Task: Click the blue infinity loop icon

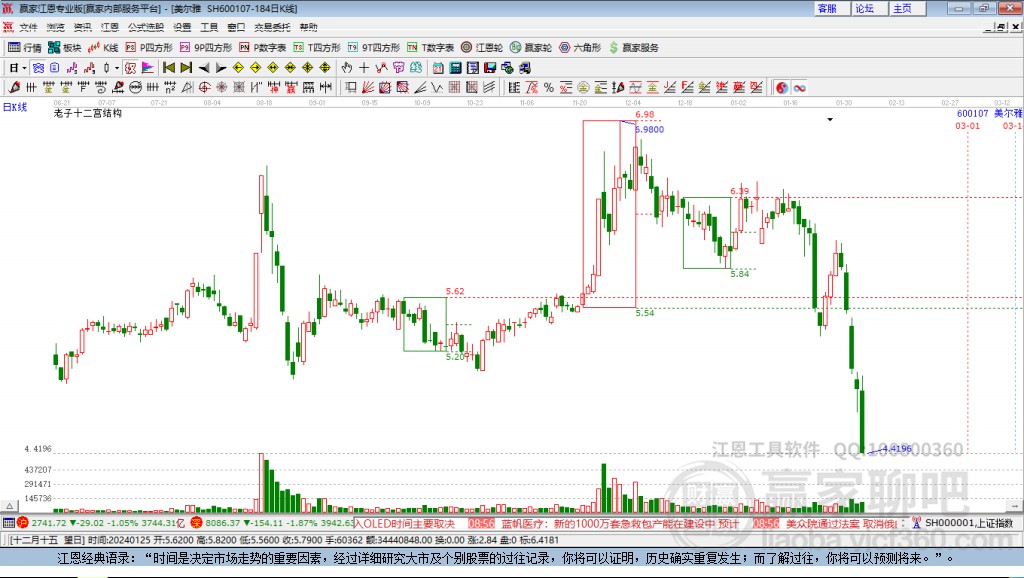Action: [799, 88]
